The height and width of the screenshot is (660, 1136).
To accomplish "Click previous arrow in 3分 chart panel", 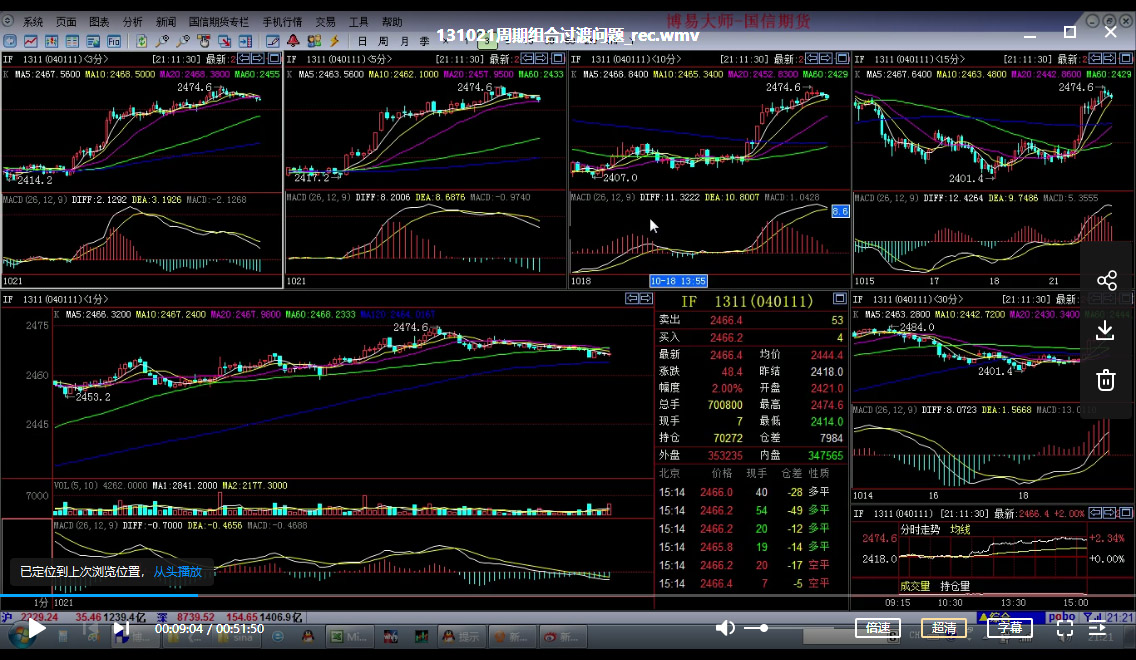I will point(244,58).
